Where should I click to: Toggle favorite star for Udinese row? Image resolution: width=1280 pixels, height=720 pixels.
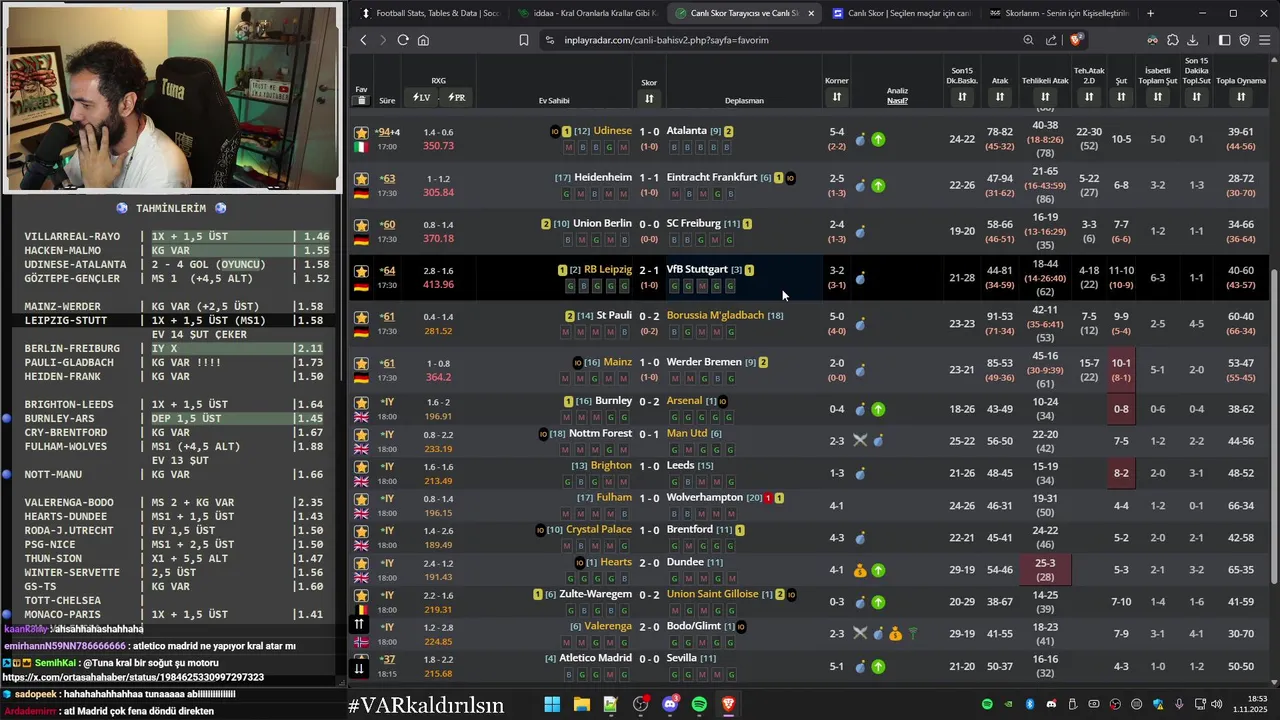click(x=361, y=132)
